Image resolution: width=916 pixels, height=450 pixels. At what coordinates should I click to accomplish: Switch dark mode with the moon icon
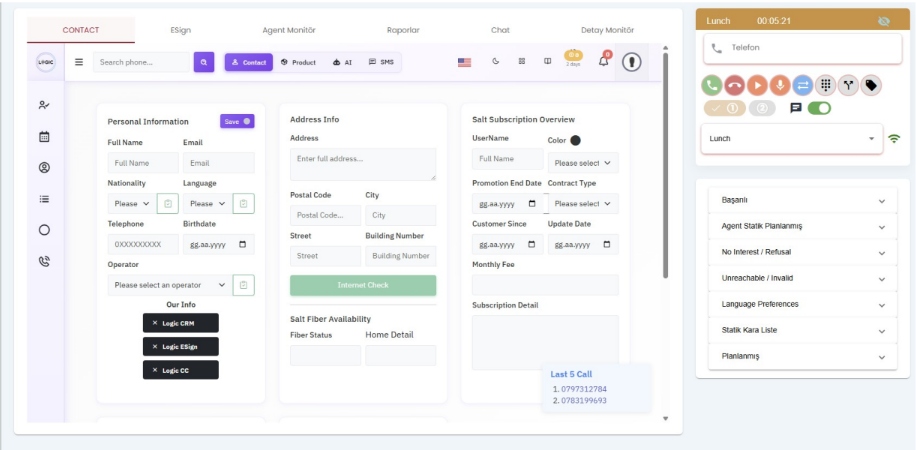(496, 62)
